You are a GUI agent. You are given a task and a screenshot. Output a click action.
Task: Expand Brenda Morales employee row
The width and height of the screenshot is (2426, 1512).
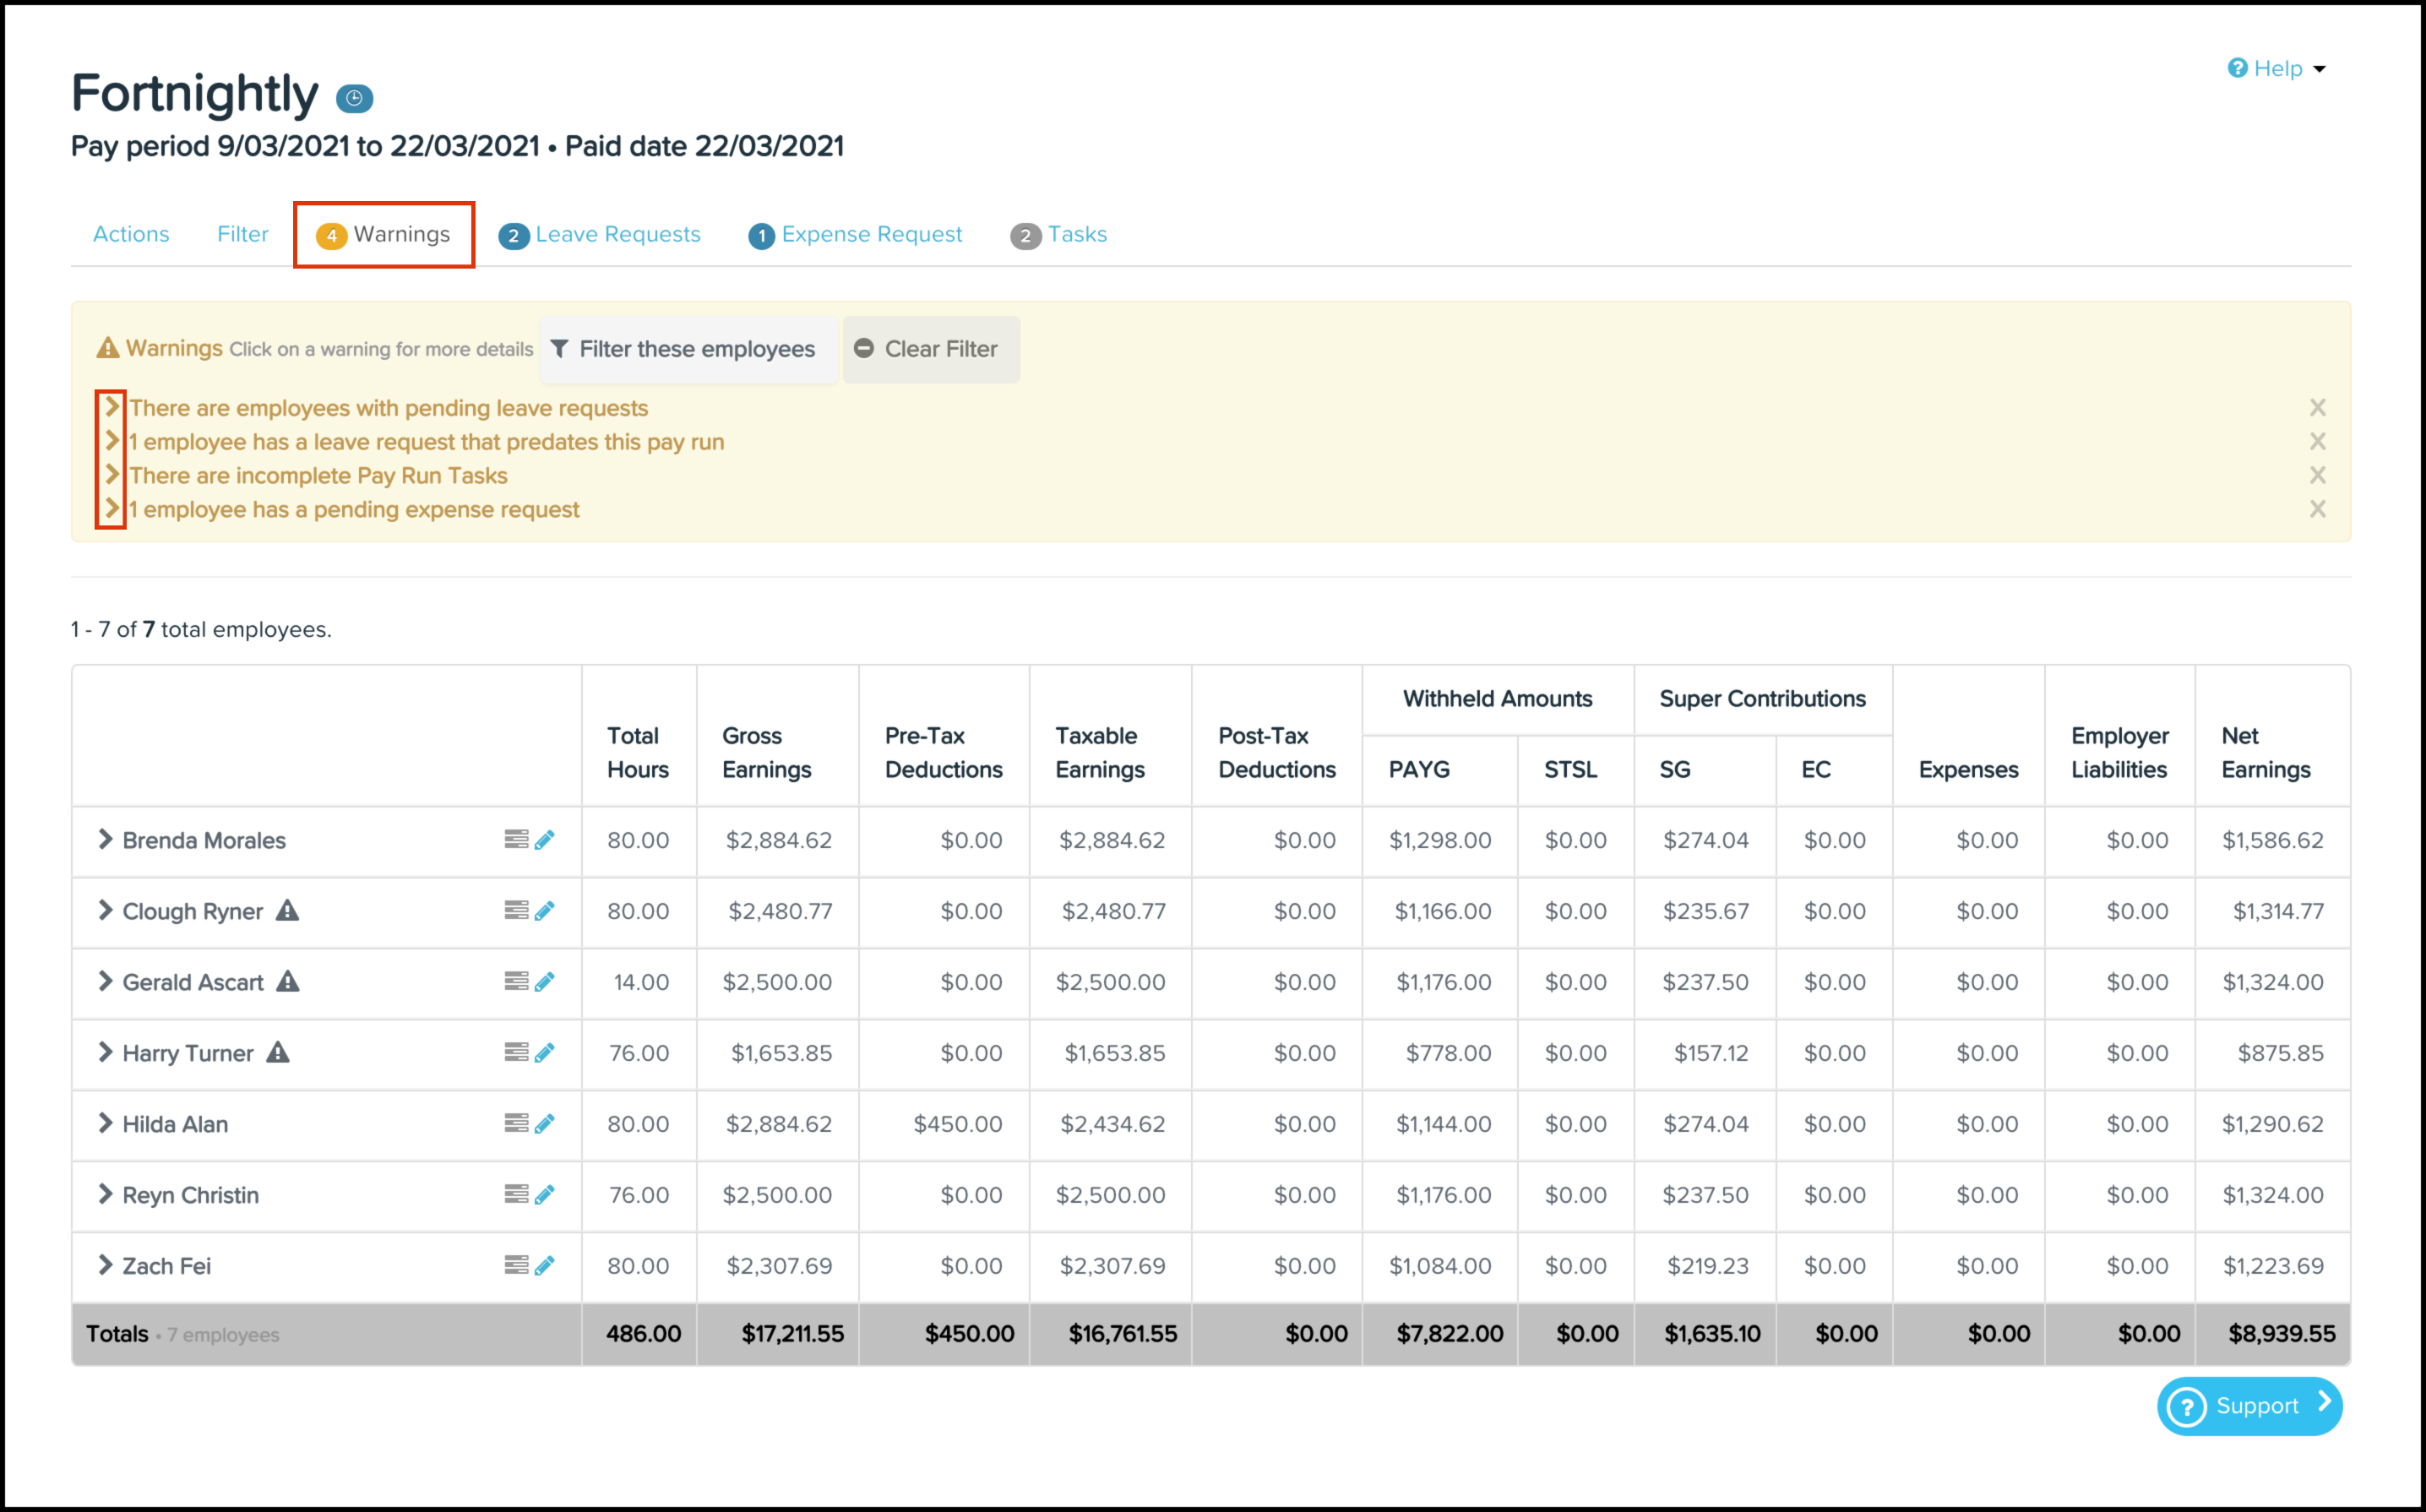(x=105, y=839)
